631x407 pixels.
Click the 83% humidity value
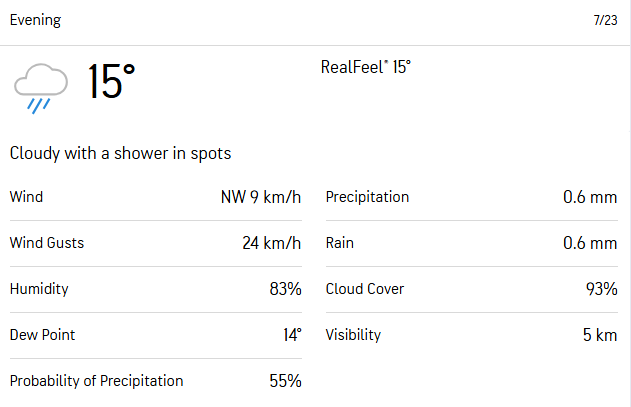click(284, 289)
